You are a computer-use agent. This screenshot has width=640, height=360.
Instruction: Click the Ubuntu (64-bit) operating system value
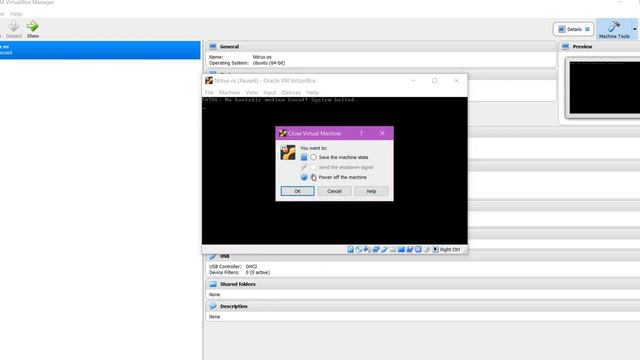click(x=269, y=63)
